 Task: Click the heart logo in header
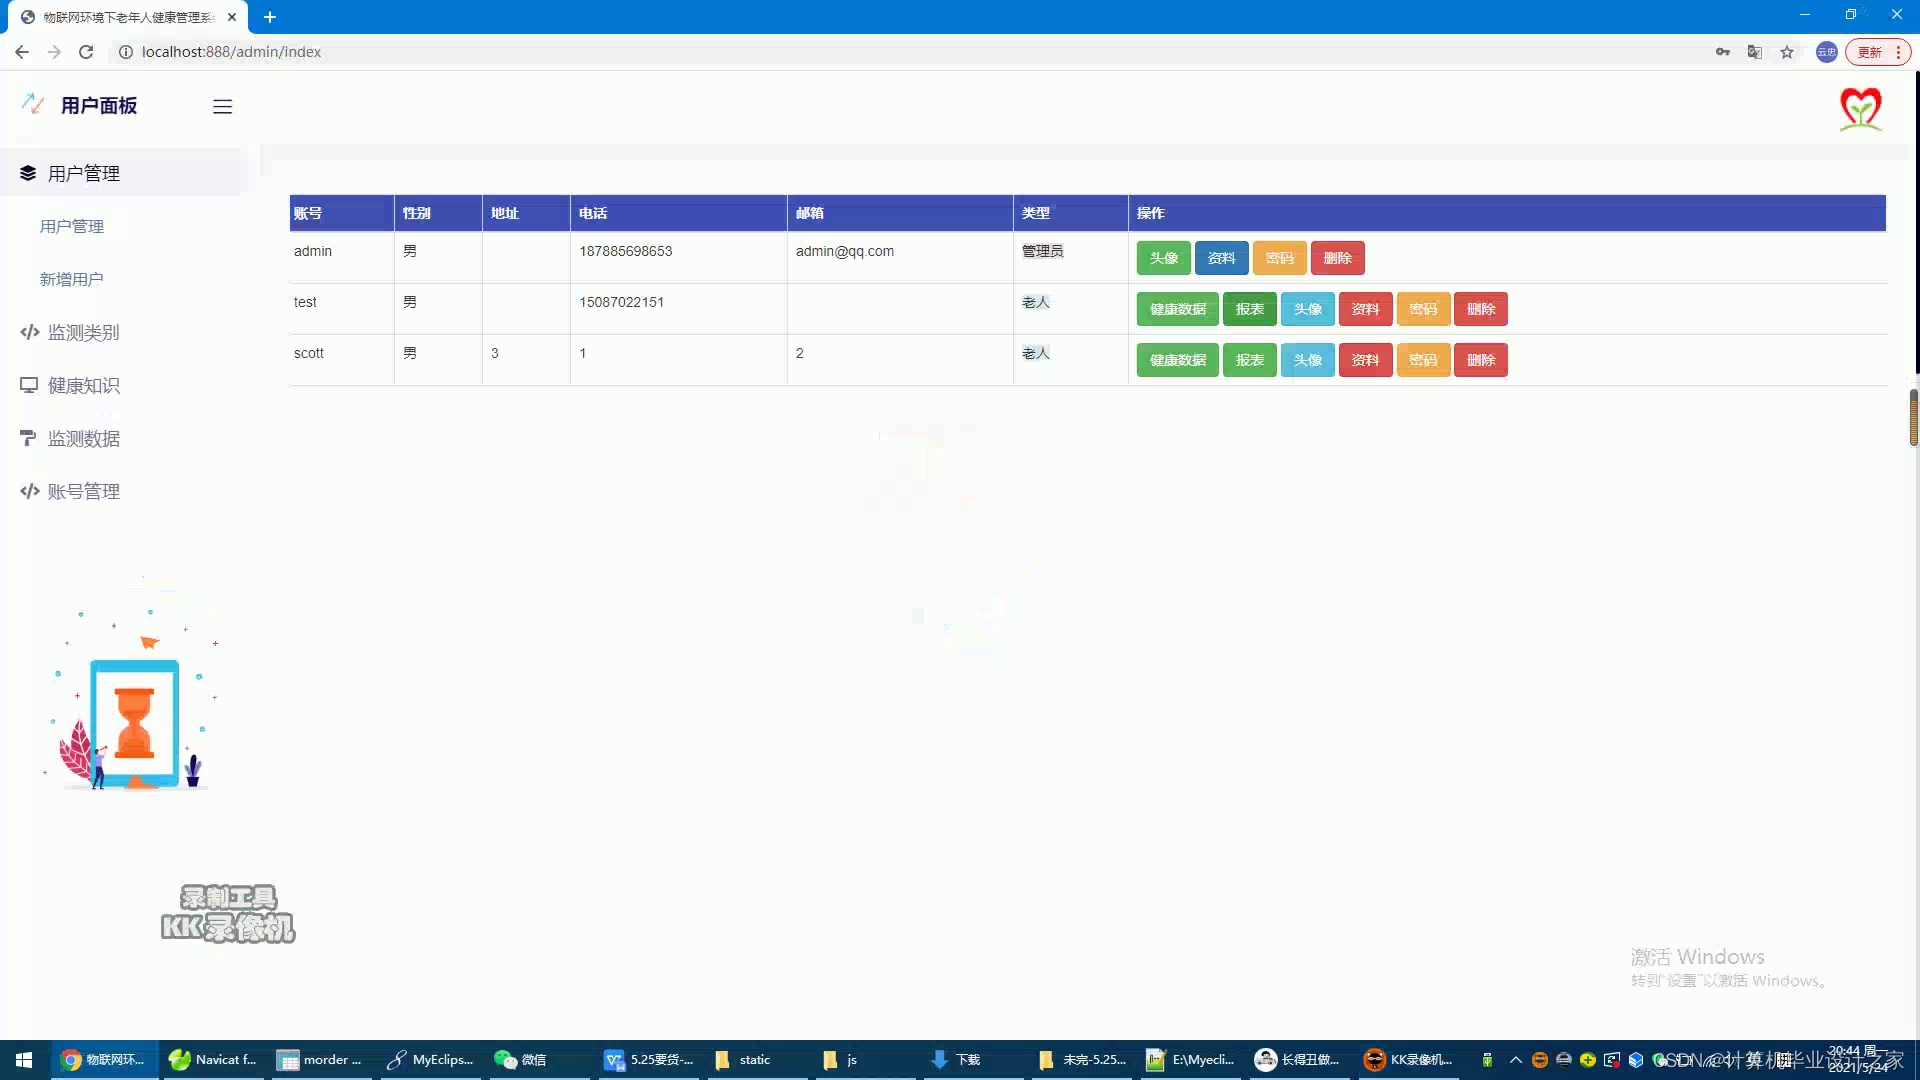click(x=1860, y=108)
